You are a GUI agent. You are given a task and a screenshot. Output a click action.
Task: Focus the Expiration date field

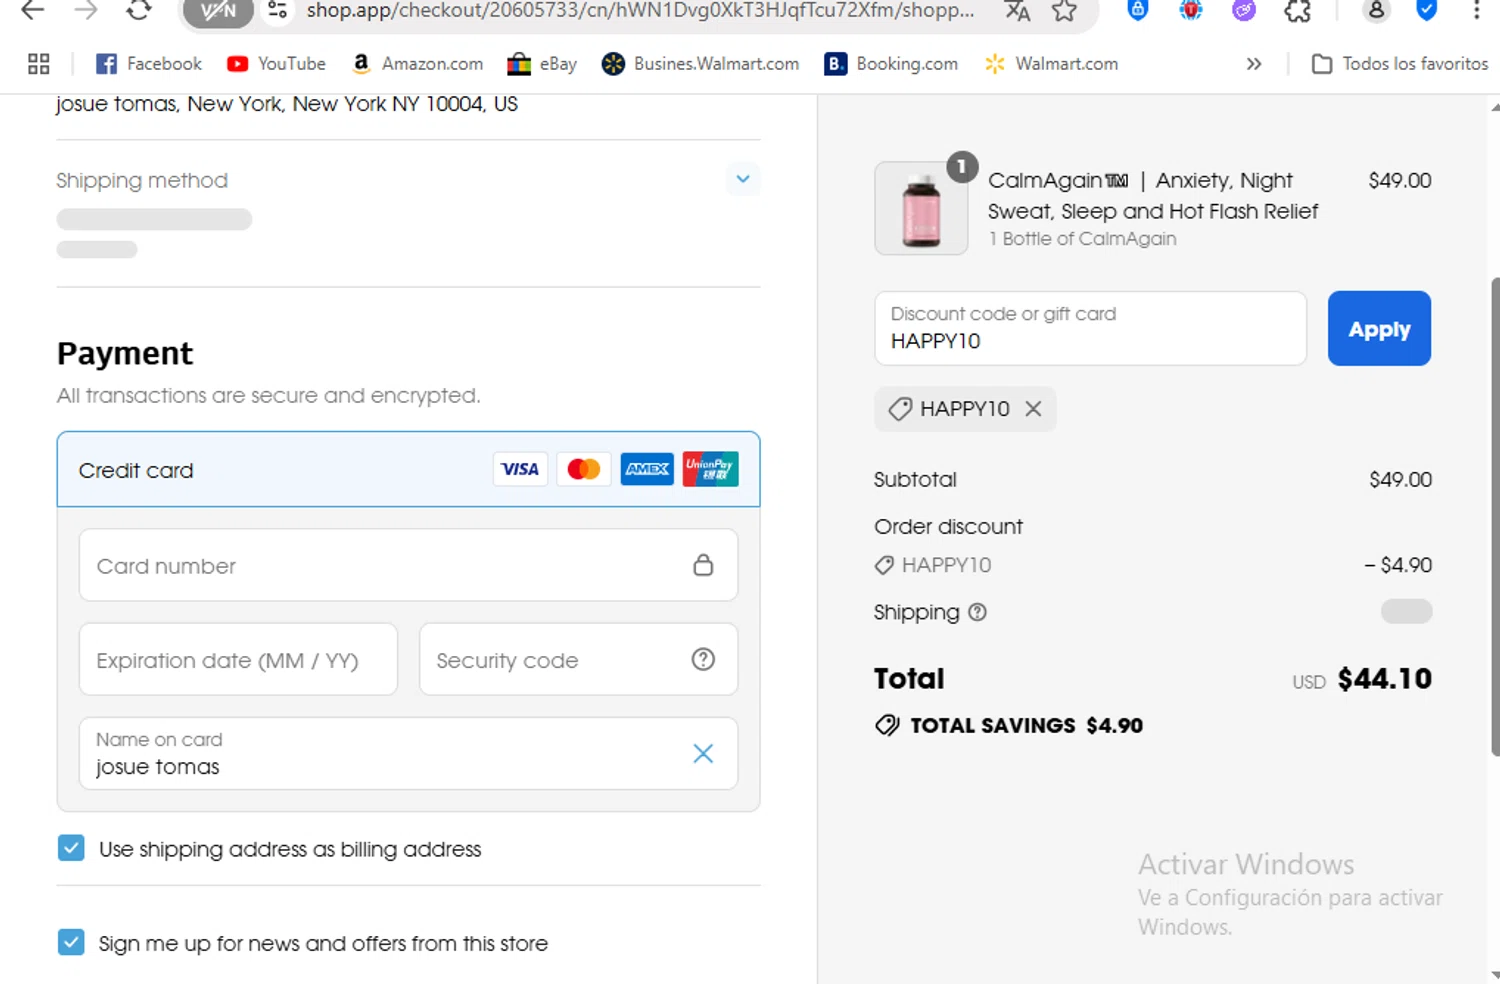(x=238, y=659)
